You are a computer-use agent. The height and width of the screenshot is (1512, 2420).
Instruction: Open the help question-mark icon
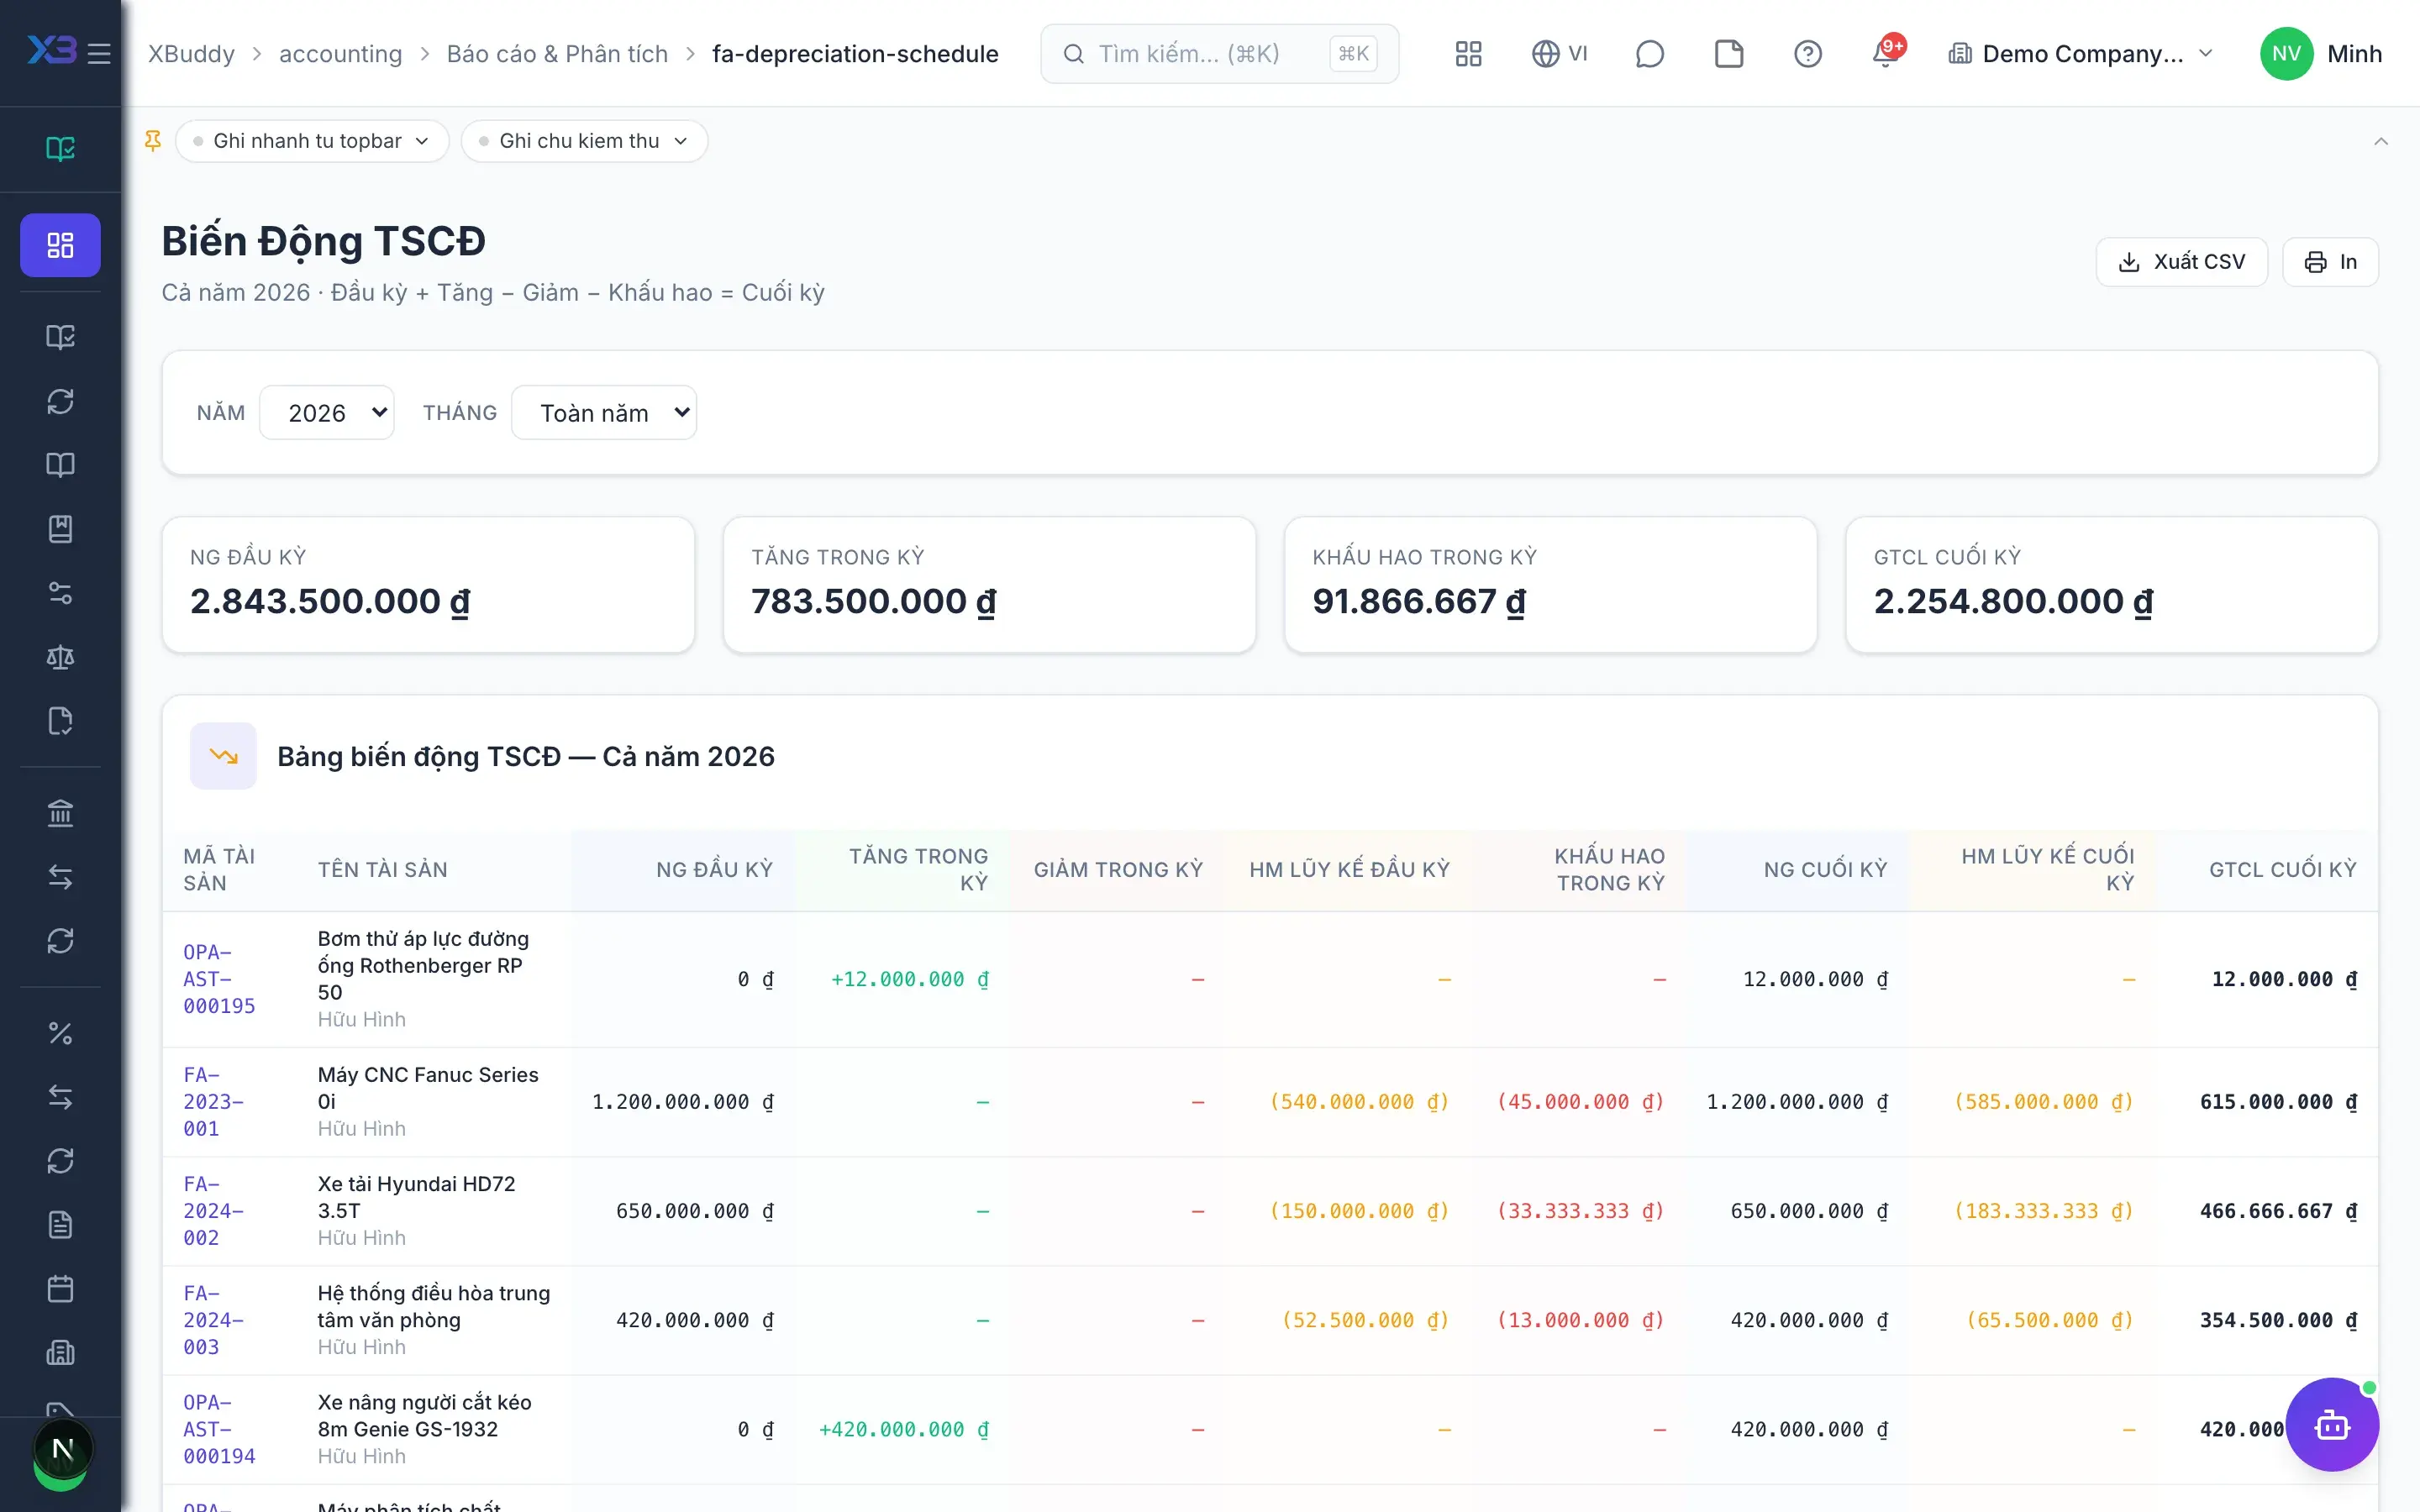[x=1807, y=53]
